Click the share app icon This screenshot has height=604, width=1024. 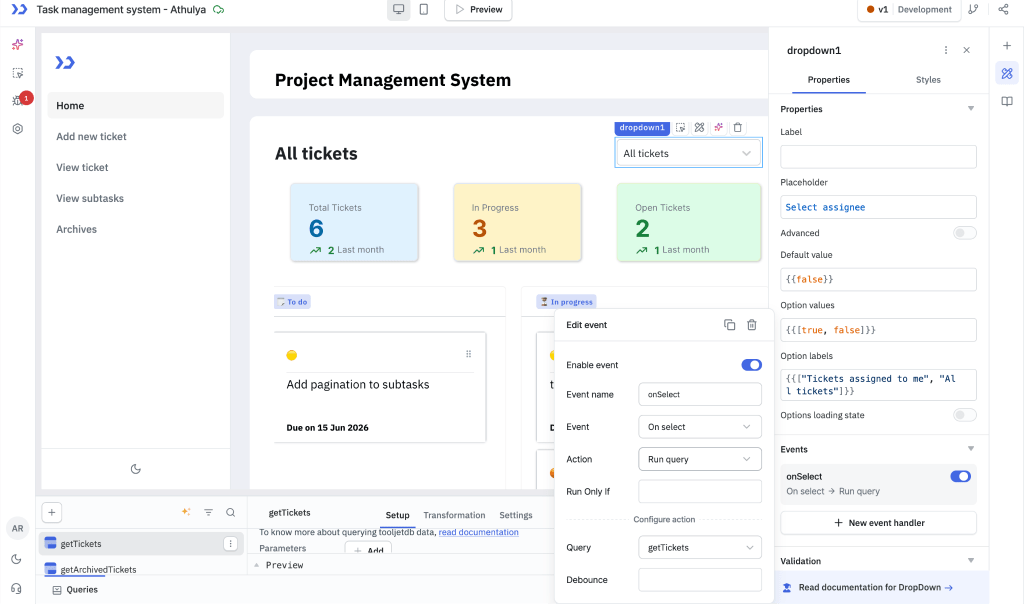(x=1003, y=9)
